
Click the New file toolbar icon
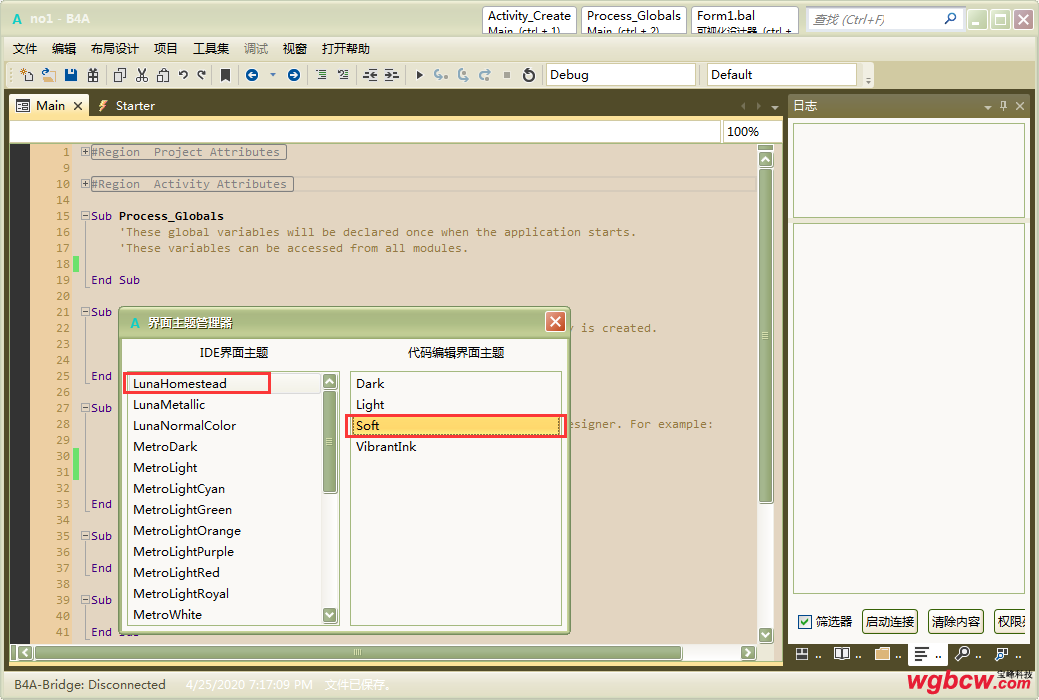tap(27, 75)
